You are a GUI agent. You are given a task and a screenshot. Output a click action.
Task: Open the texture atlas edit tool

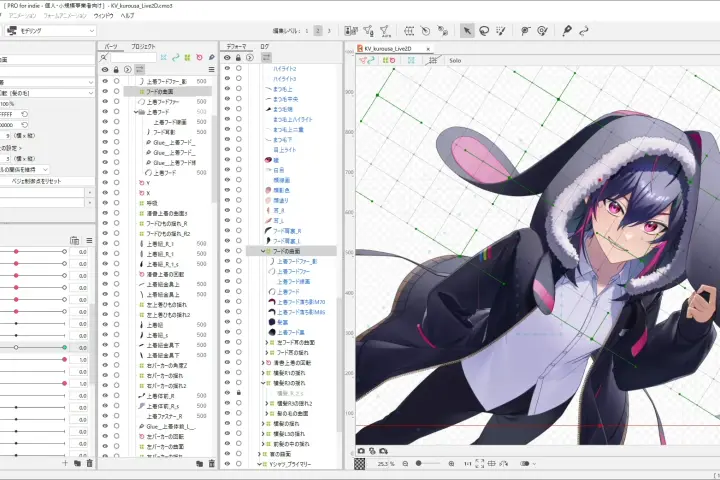[351, 31]
